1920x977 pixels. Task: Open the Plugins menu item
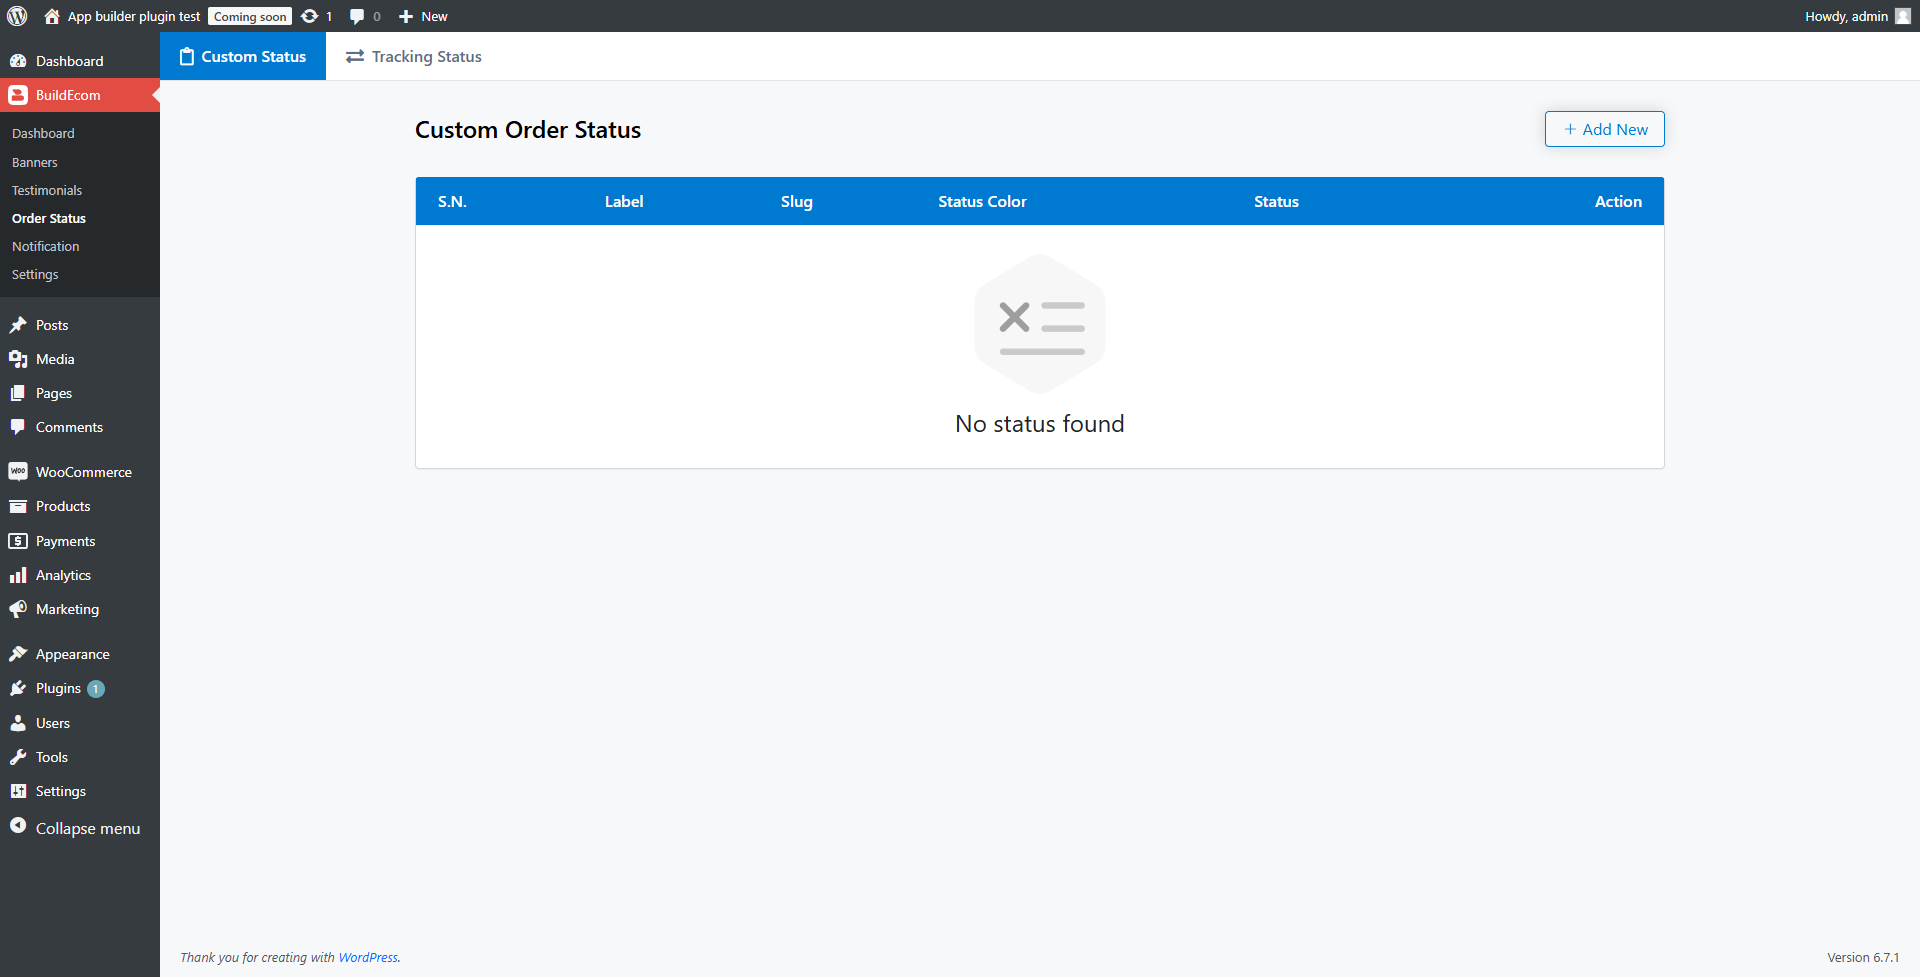pos(58,688)
